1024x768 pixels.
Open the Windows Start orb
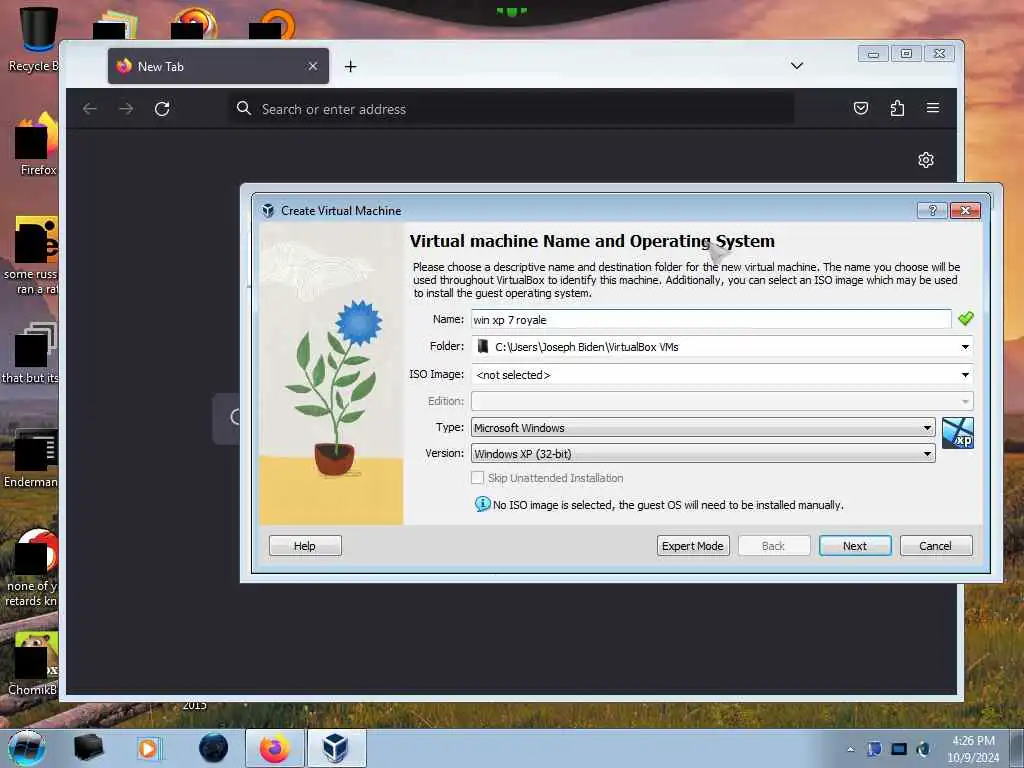click(27, 748)
